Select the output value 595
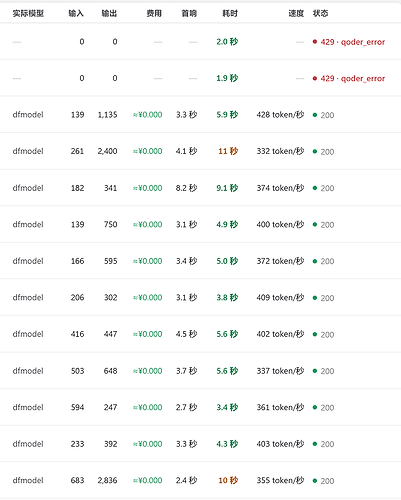 pyautogui.click(x=111, y=261)
